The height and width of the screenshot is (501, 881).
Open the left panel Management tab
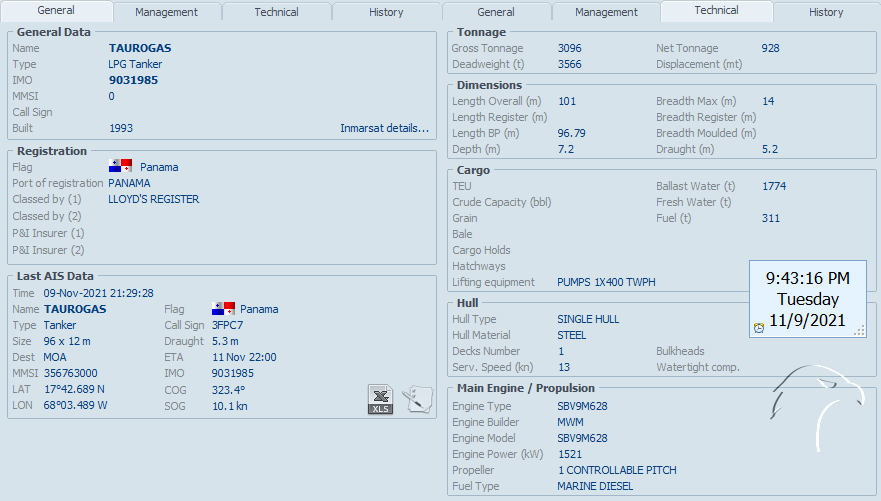166,12
